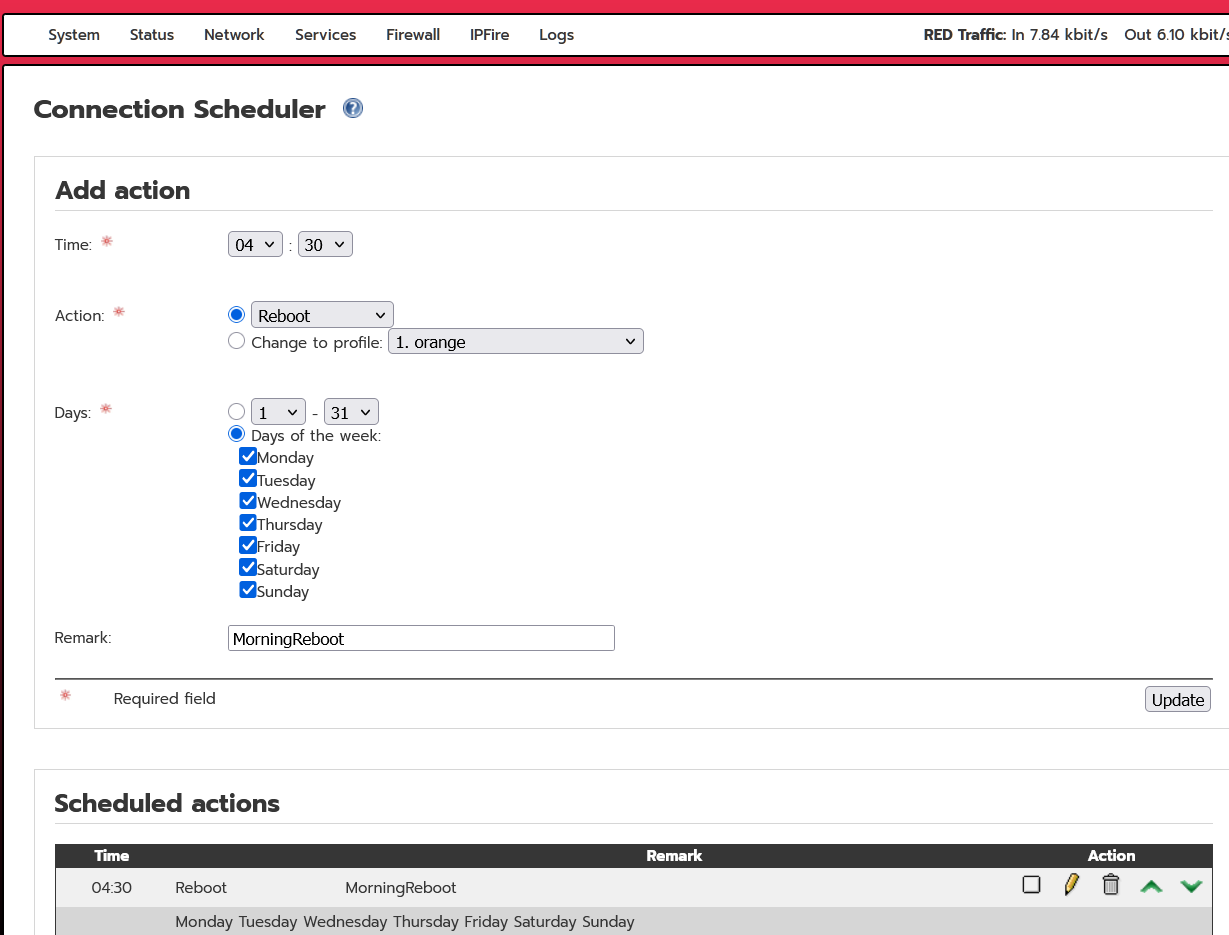
Task: Open the Status menu
Action: click(152, 35)
